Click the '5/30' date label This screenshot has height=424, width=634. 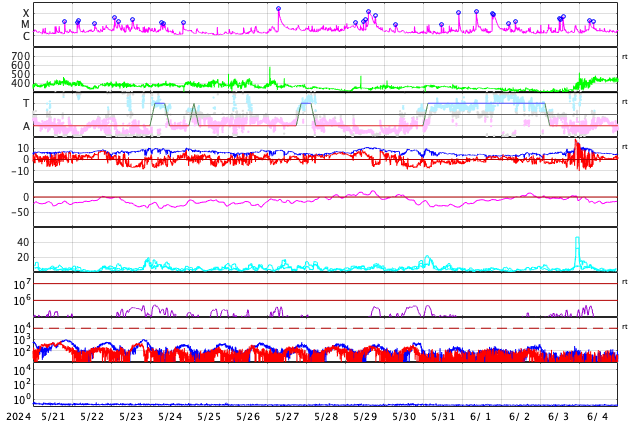click(404, 417)
